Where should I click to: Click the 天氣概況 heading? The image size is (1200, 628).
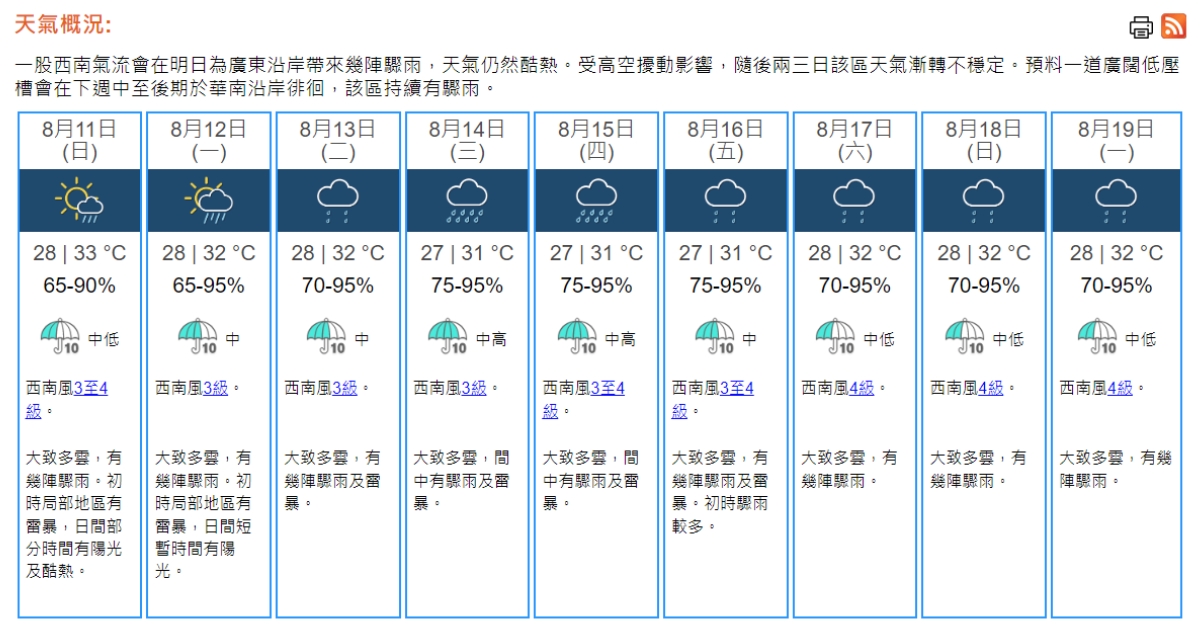62,25
